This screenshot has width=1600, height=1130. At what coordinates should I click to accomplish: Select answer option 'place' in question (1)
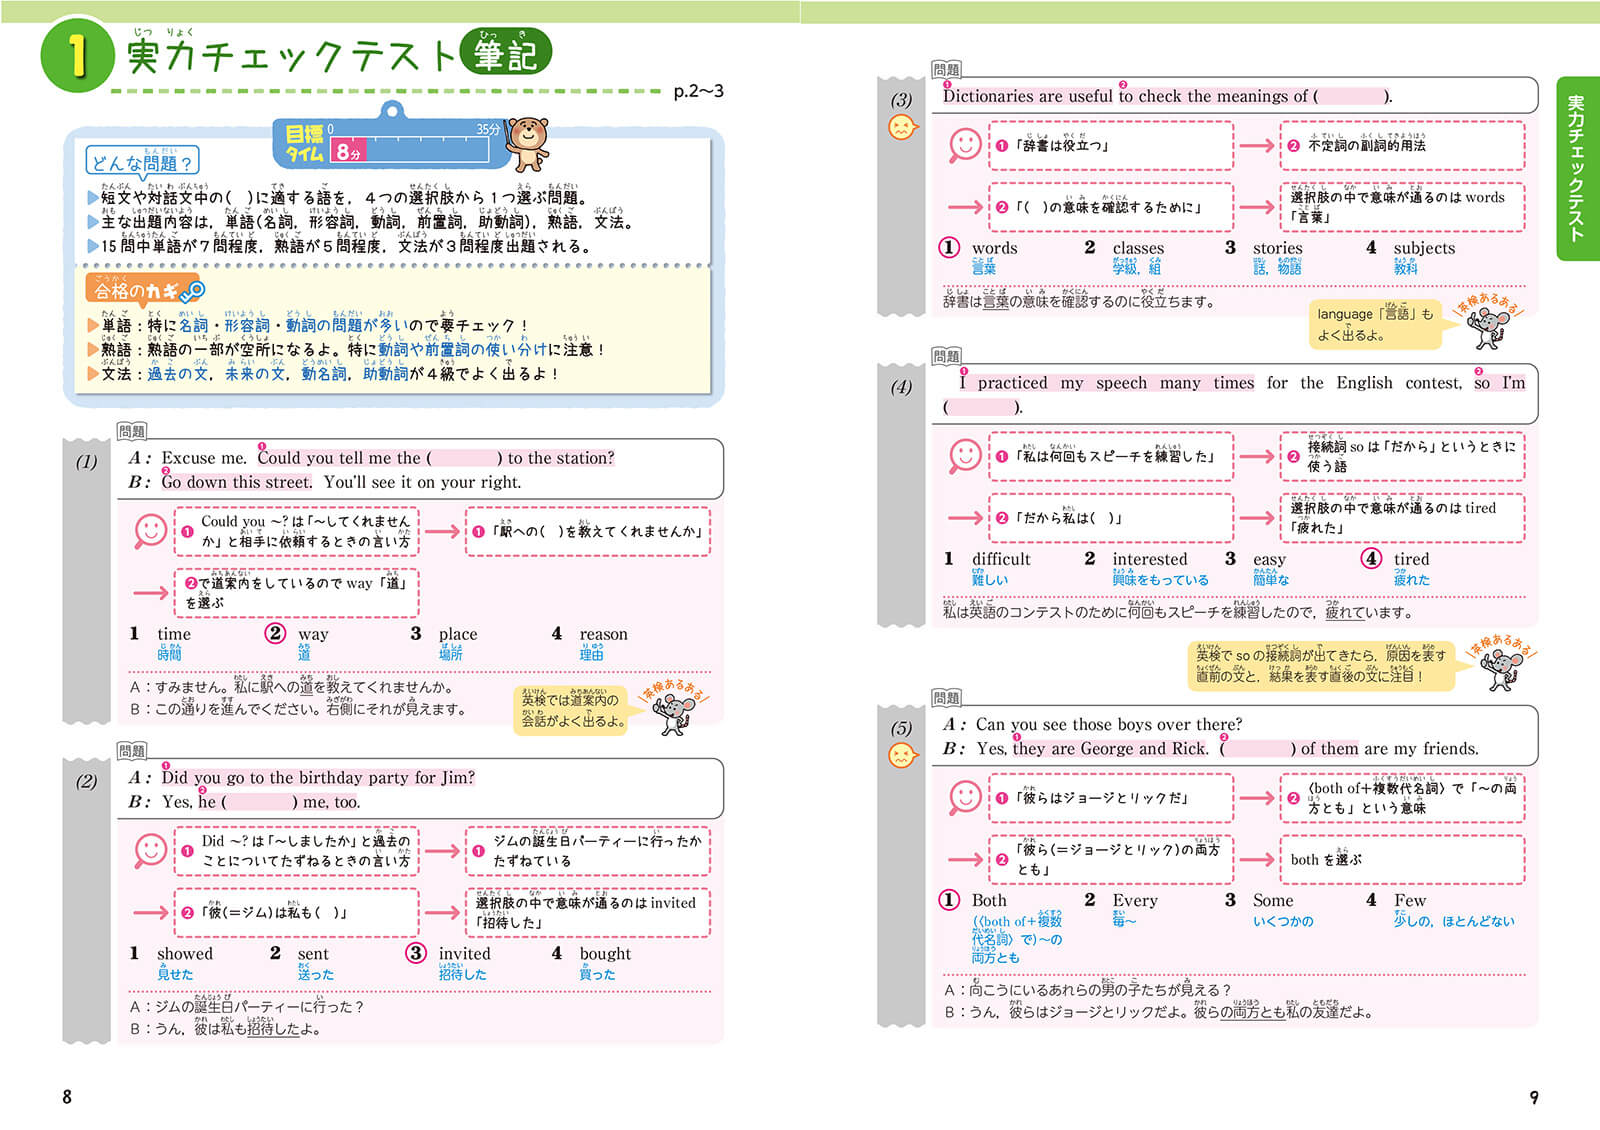[x=457, y=634]
